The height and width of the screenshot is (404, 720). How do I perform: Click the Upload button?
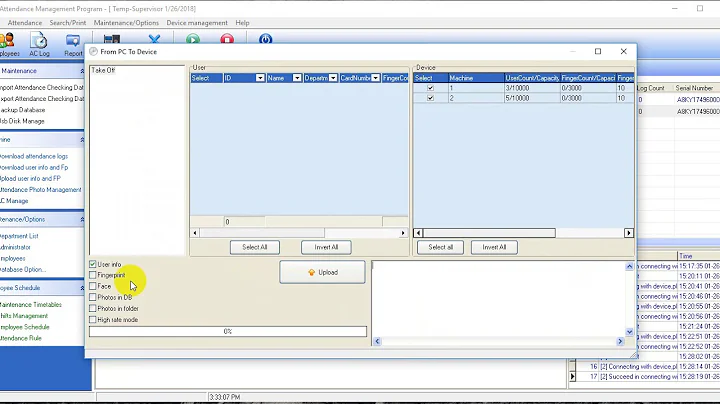[x=322, y=272]
